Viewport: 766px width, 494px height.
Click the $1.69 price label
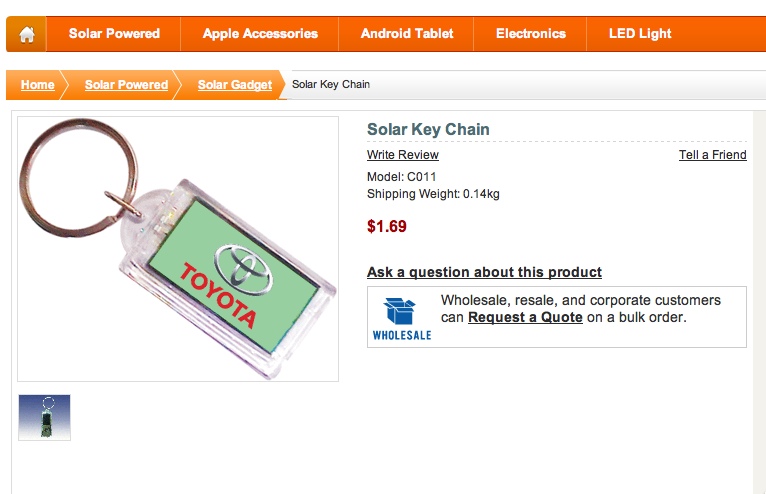(x=386, y=226)
